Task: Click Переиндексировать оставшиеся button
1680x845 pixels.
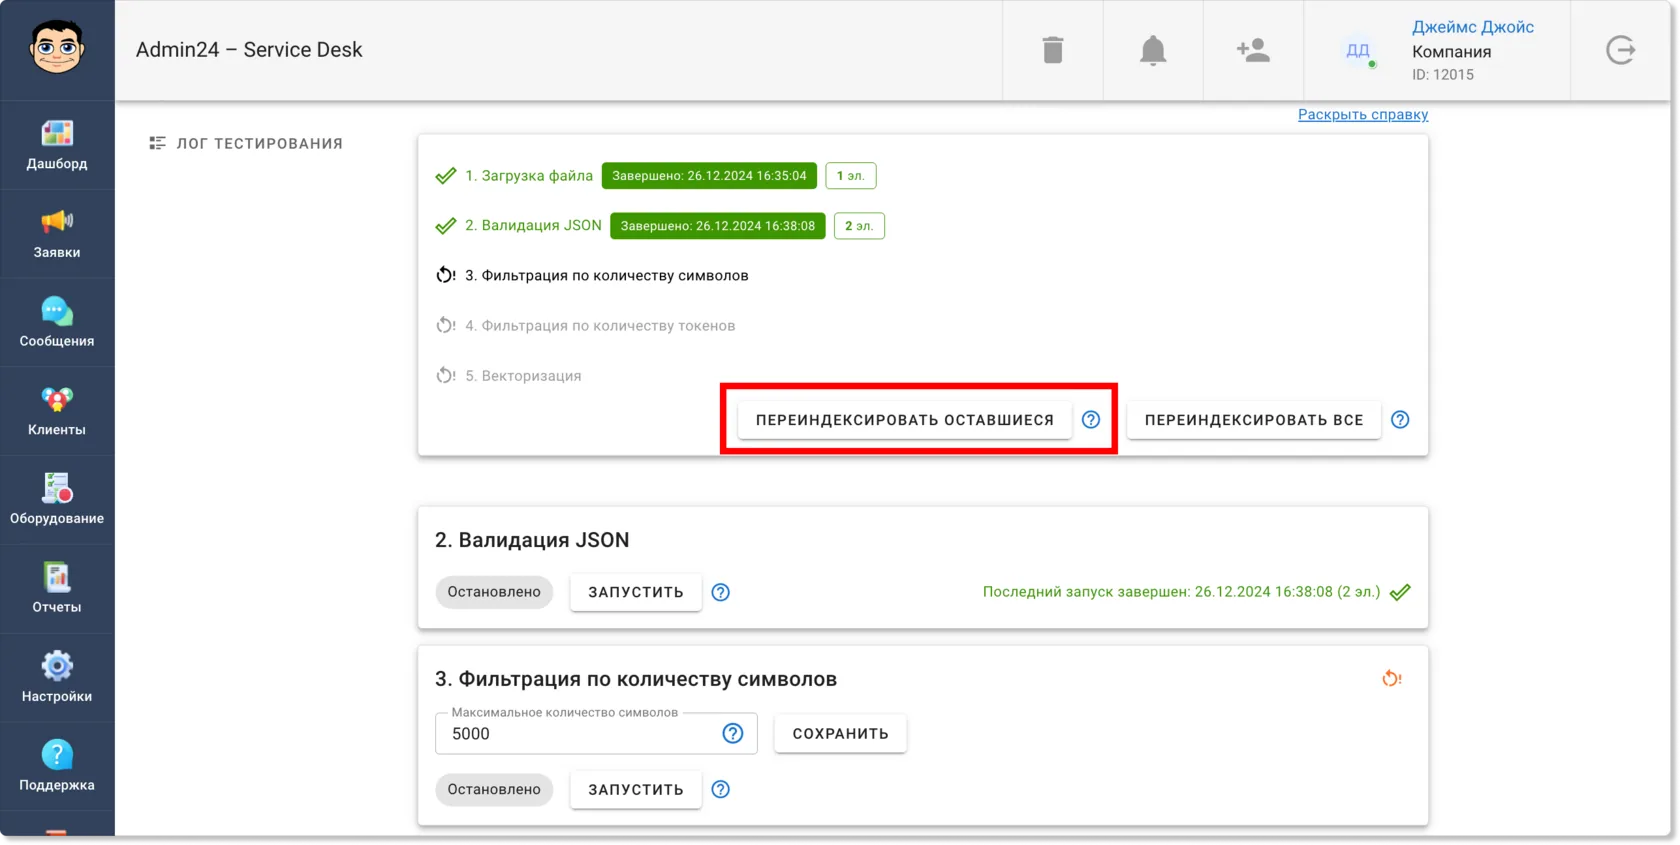Action: point(904,420)
